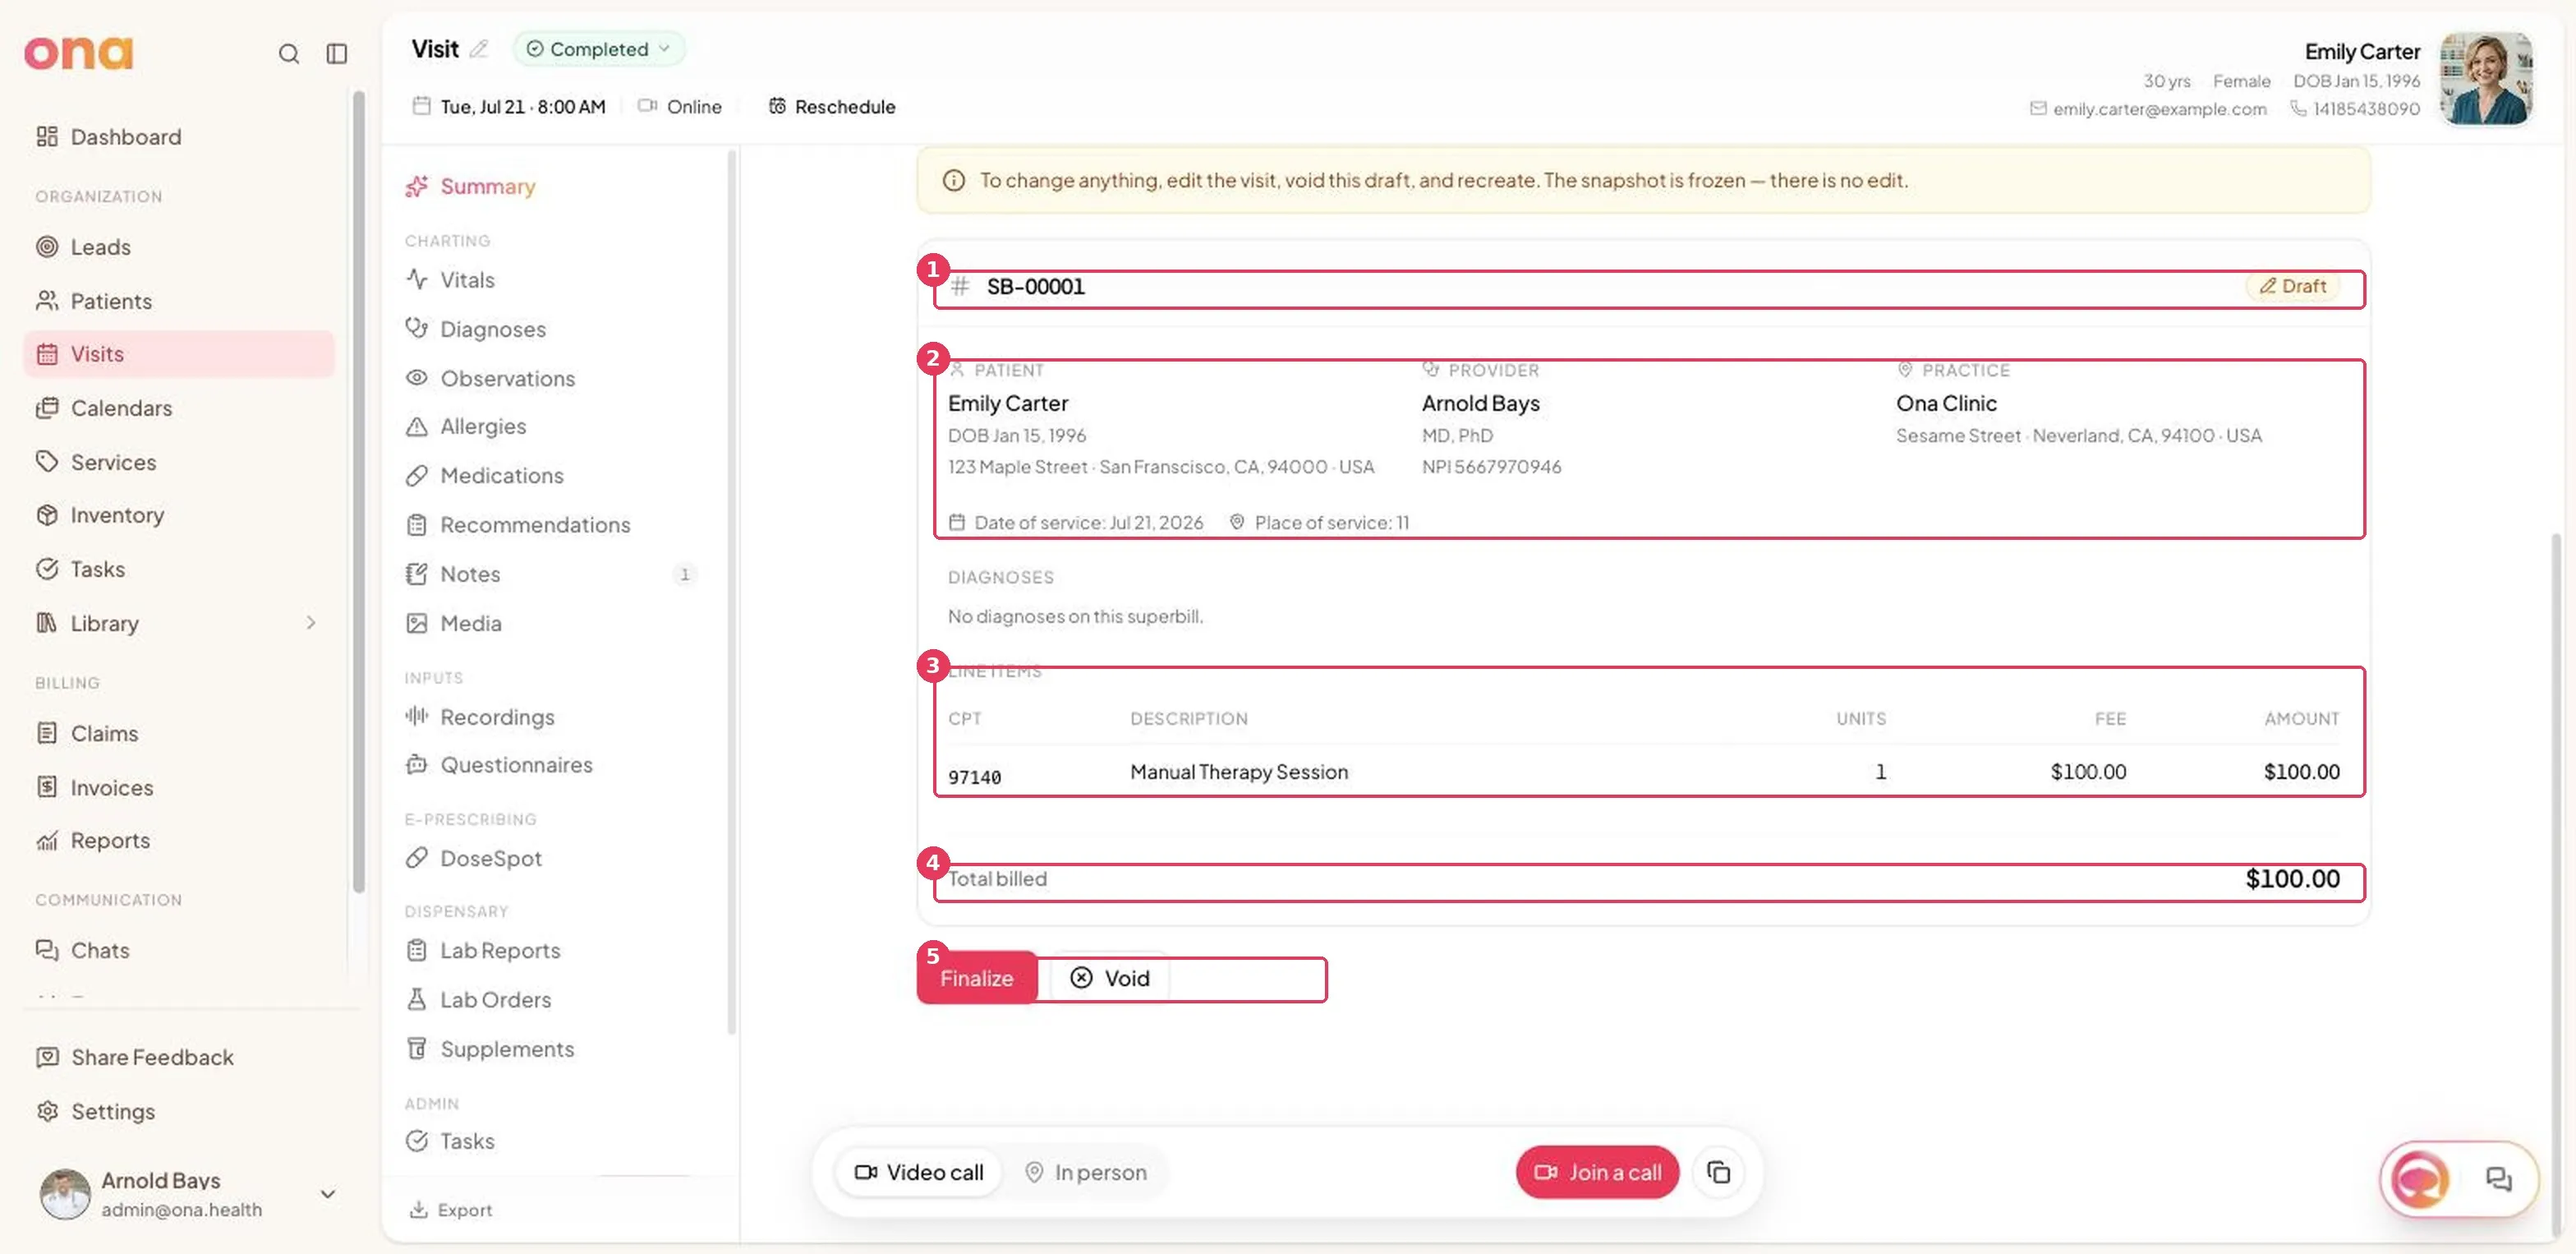The height and width of the screenshot is (1254, 2576).
Task: Open Questionnaires section
Action: [x=499, y=765]
